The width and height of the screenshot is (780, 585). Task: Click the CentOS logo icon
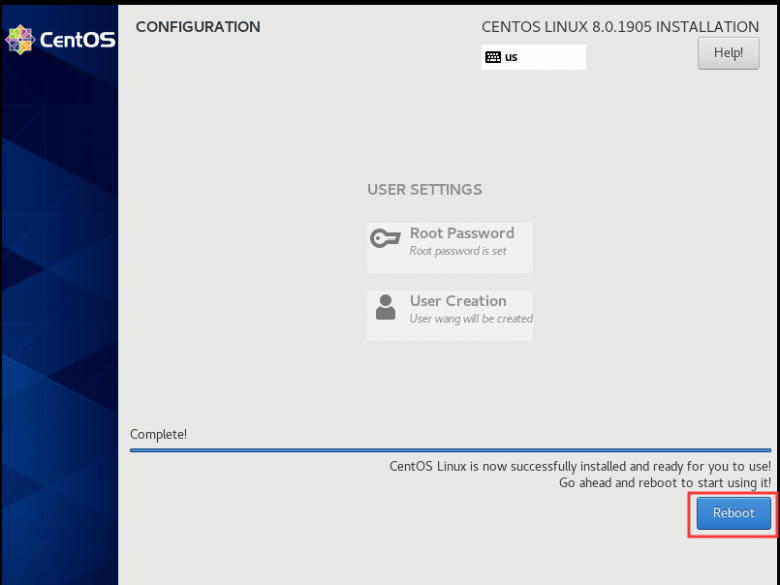coord(20,39)
